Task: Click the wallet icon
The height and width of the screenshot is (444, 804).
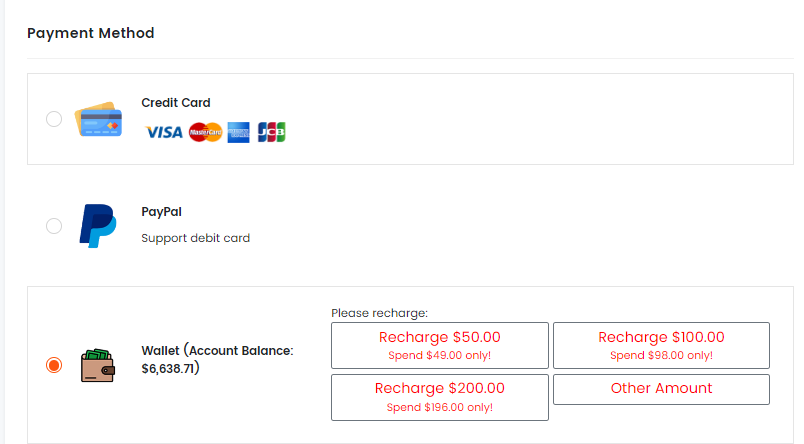Action: [x=97, y=366]
